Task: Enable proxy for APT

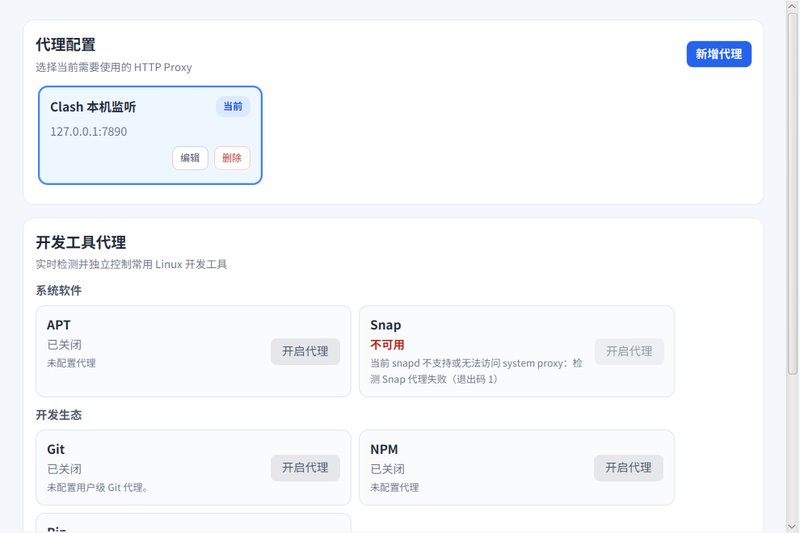Action: point(305,351)
